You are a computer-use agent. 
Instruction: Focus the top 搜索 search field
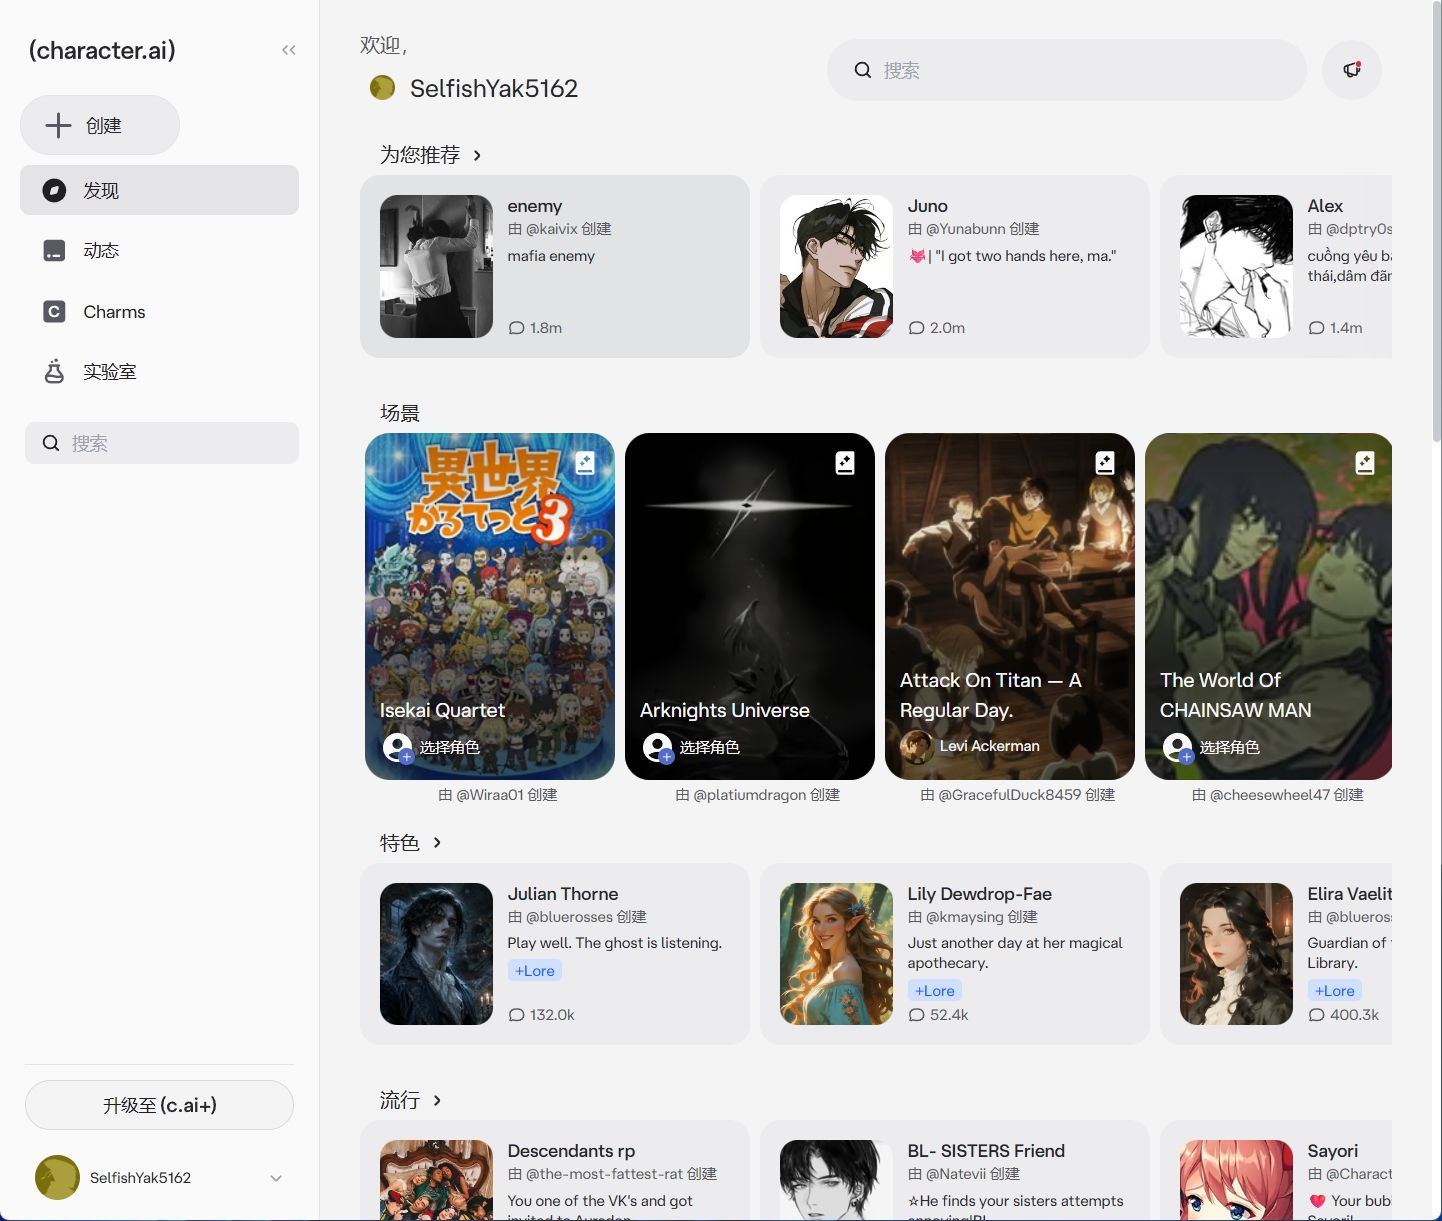[x=1067, y=70]
